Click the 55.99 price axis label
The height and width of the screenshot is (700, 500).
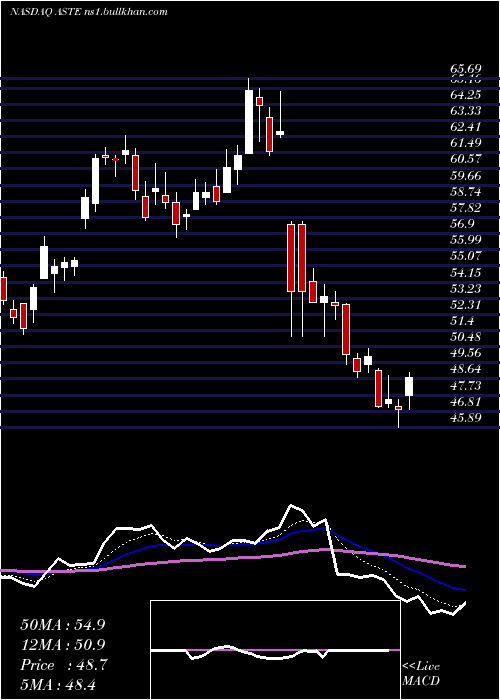466,240
